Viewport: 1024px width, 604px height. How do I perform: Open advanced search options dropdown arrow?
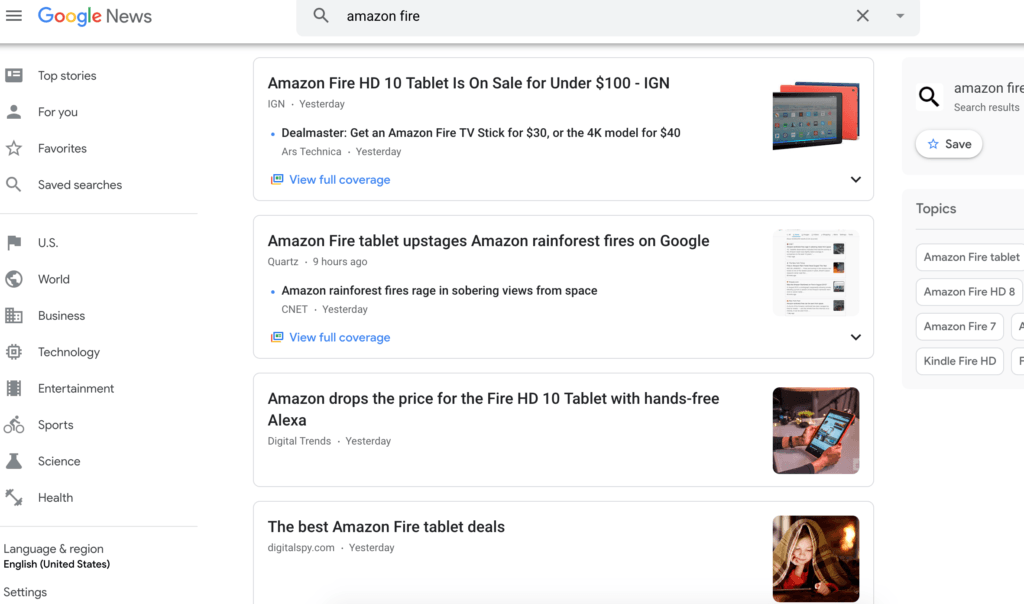(x=900, y=16)
